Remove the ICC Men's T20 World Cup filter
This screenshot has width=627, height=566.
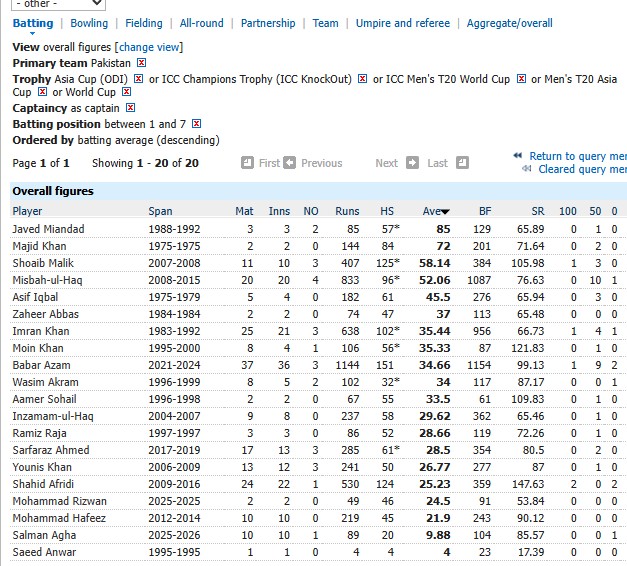click(521, 79)
